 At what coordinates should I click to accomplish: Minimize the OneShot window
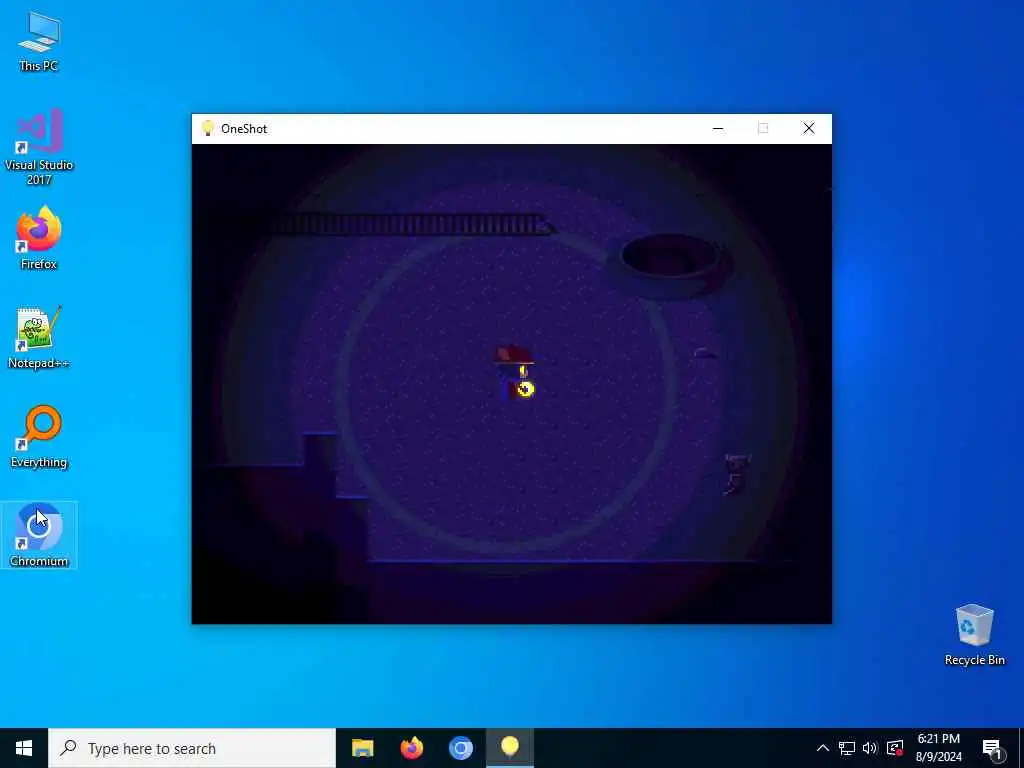[x=718, y=129]
